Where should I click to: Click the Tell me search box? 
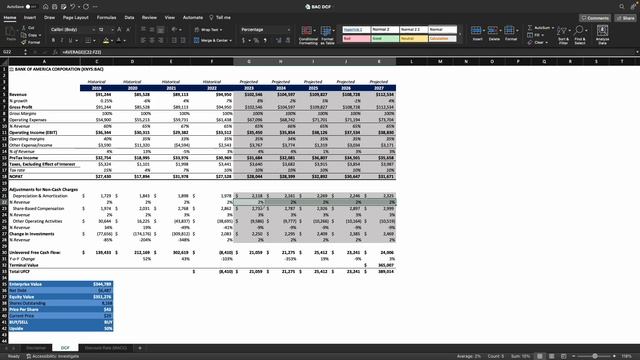tap(220, 18)
